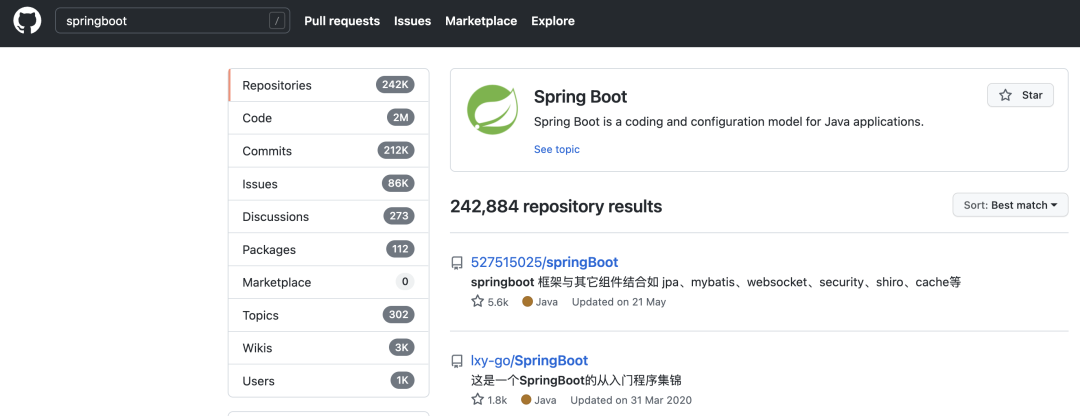Click the 3K wikis count badge

[x=402, y=348]
